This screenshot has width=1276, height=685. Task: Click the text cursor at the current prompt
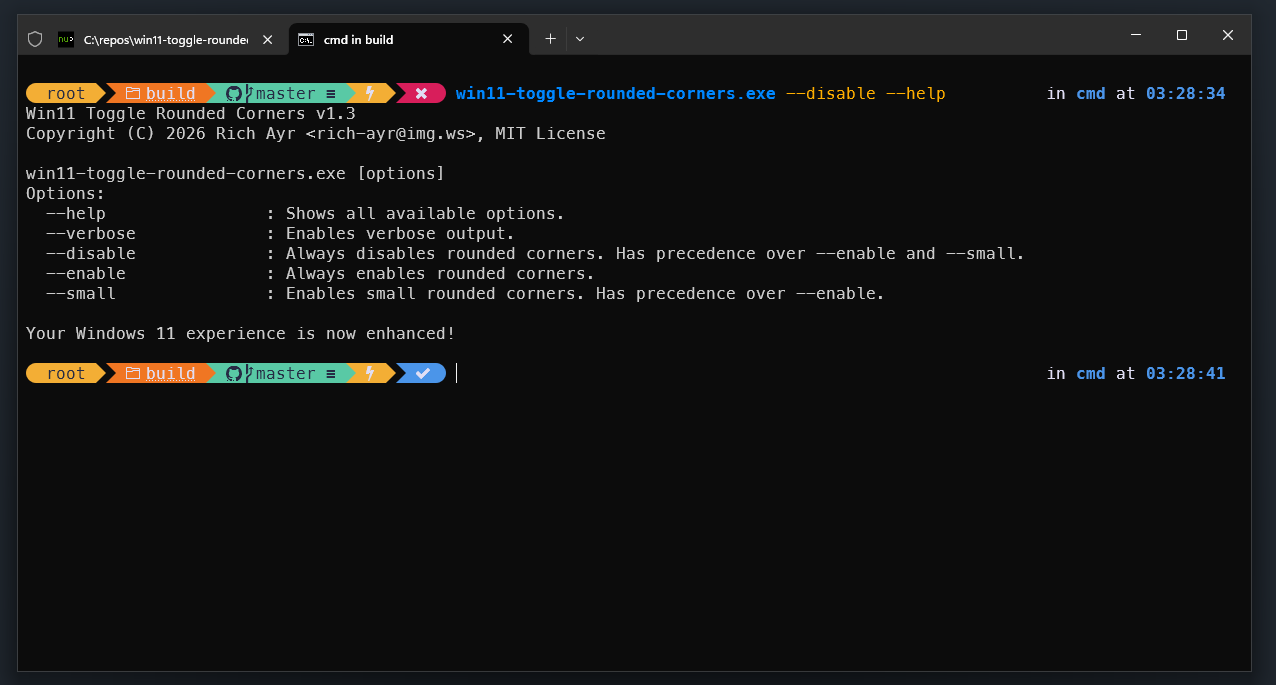click(457, 373)
